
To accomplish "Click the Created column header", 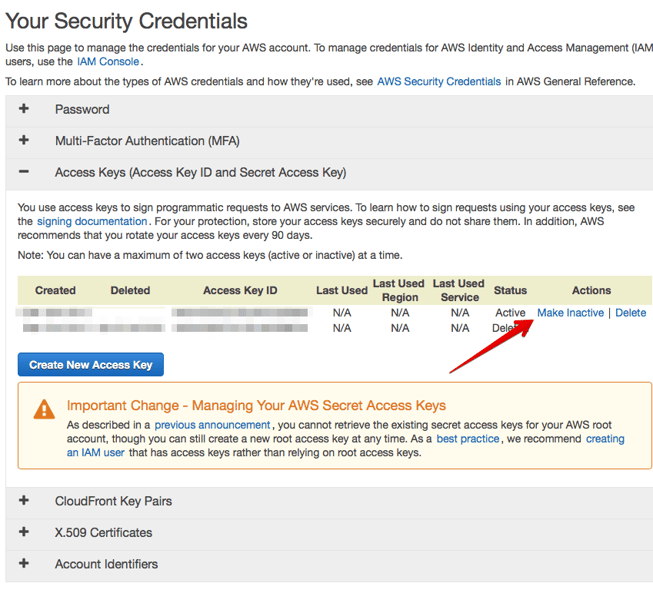I will [55, 291].
